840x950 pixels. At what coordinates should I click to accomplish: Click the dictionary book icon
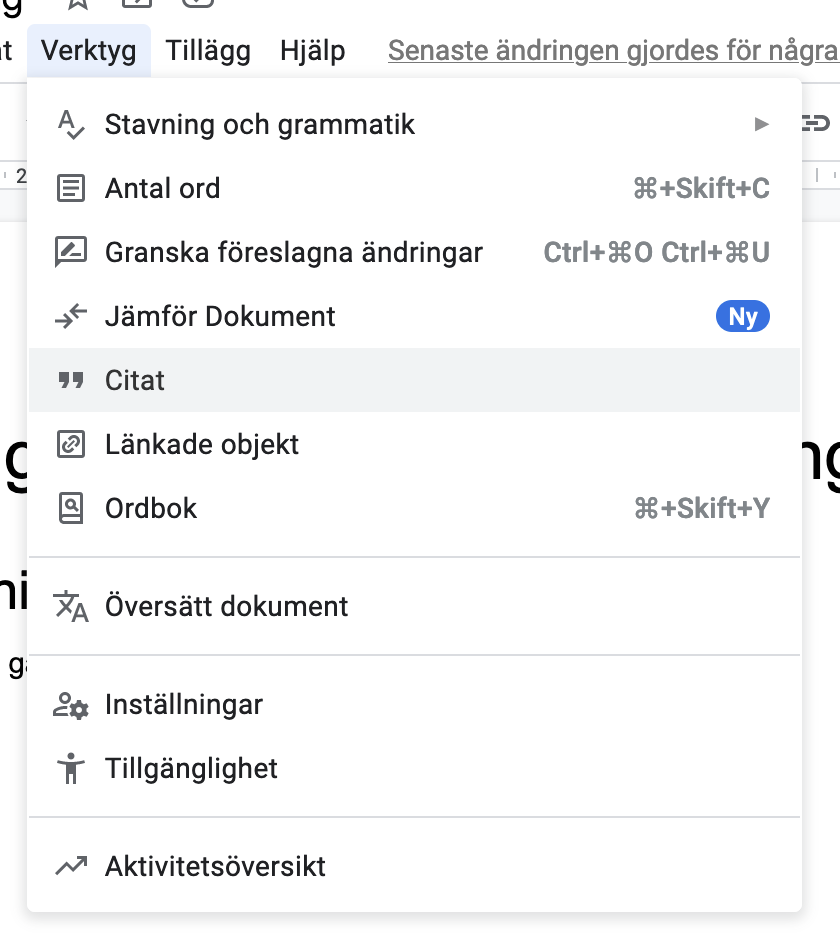71,508
